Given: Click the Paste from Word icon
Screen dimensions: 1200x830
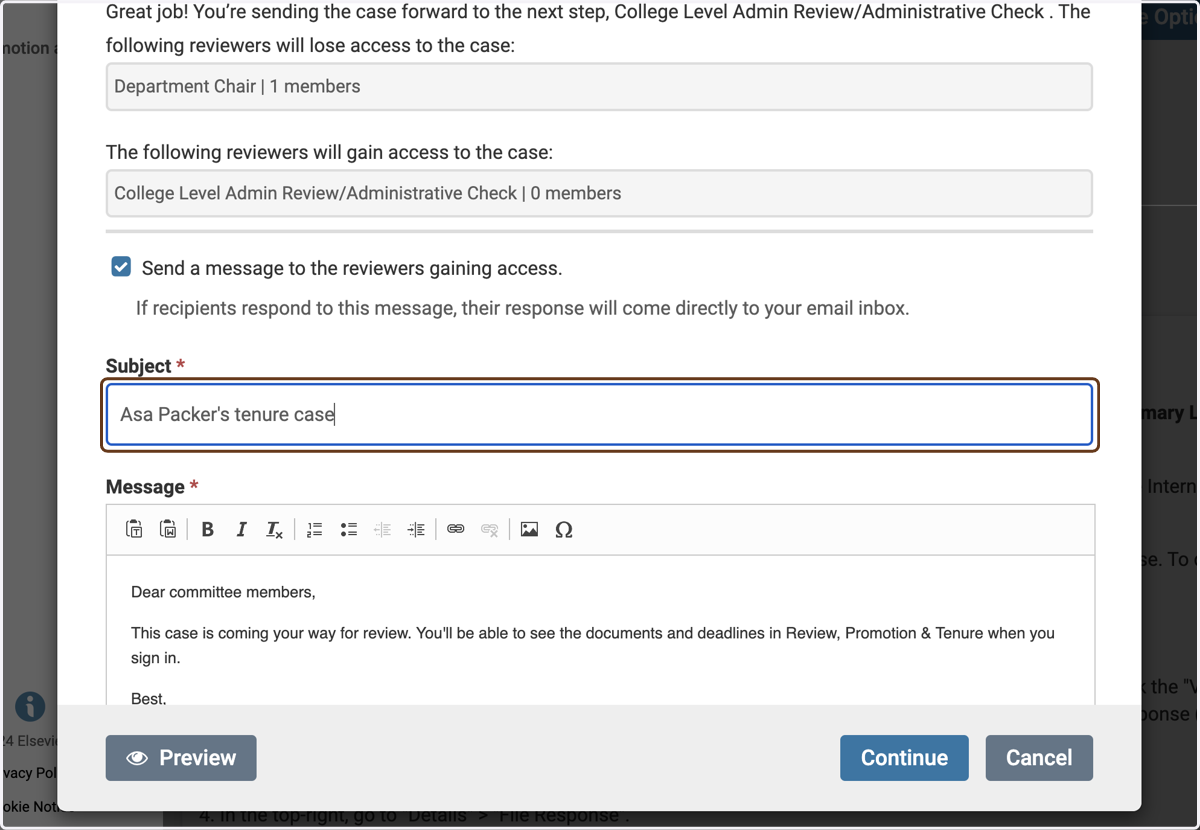Looking at the screenshot, I should 168,529.
